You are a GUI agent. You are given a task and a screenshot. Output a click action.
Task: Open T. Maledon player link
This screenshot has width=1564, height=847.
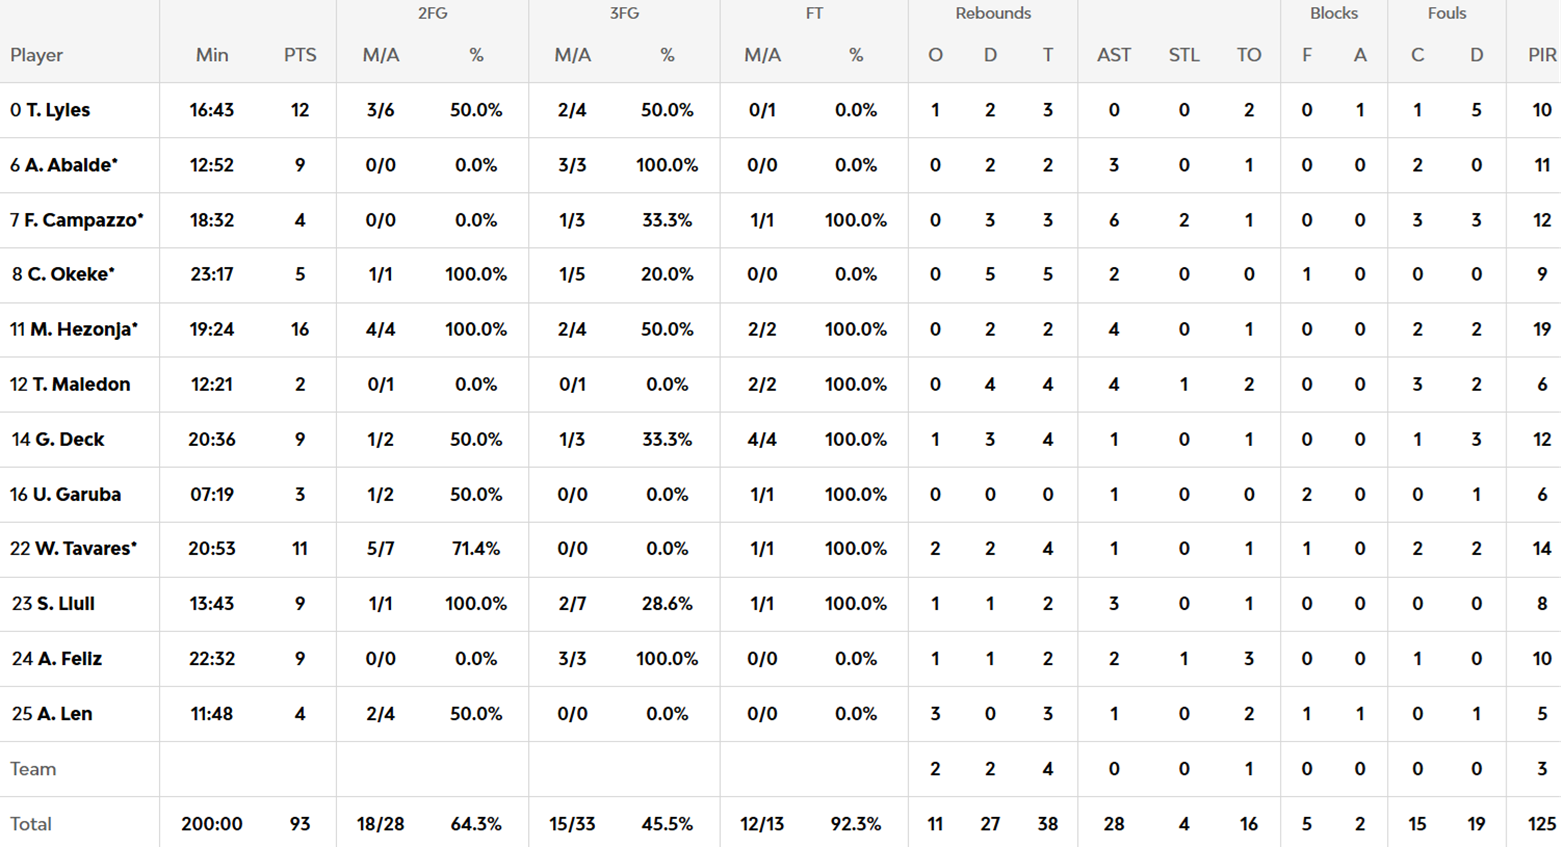[x=80, y=384]
